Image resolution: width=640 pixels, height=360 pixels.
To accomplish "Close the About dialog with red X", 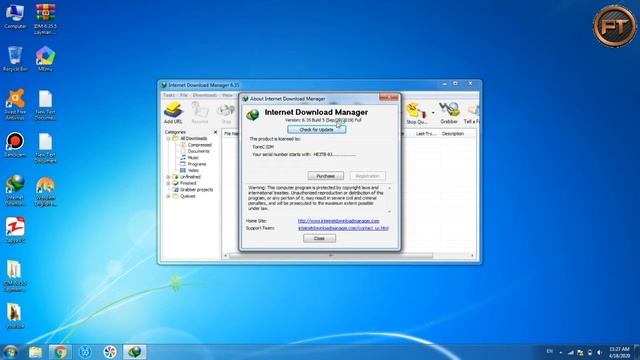I will 389,98.
